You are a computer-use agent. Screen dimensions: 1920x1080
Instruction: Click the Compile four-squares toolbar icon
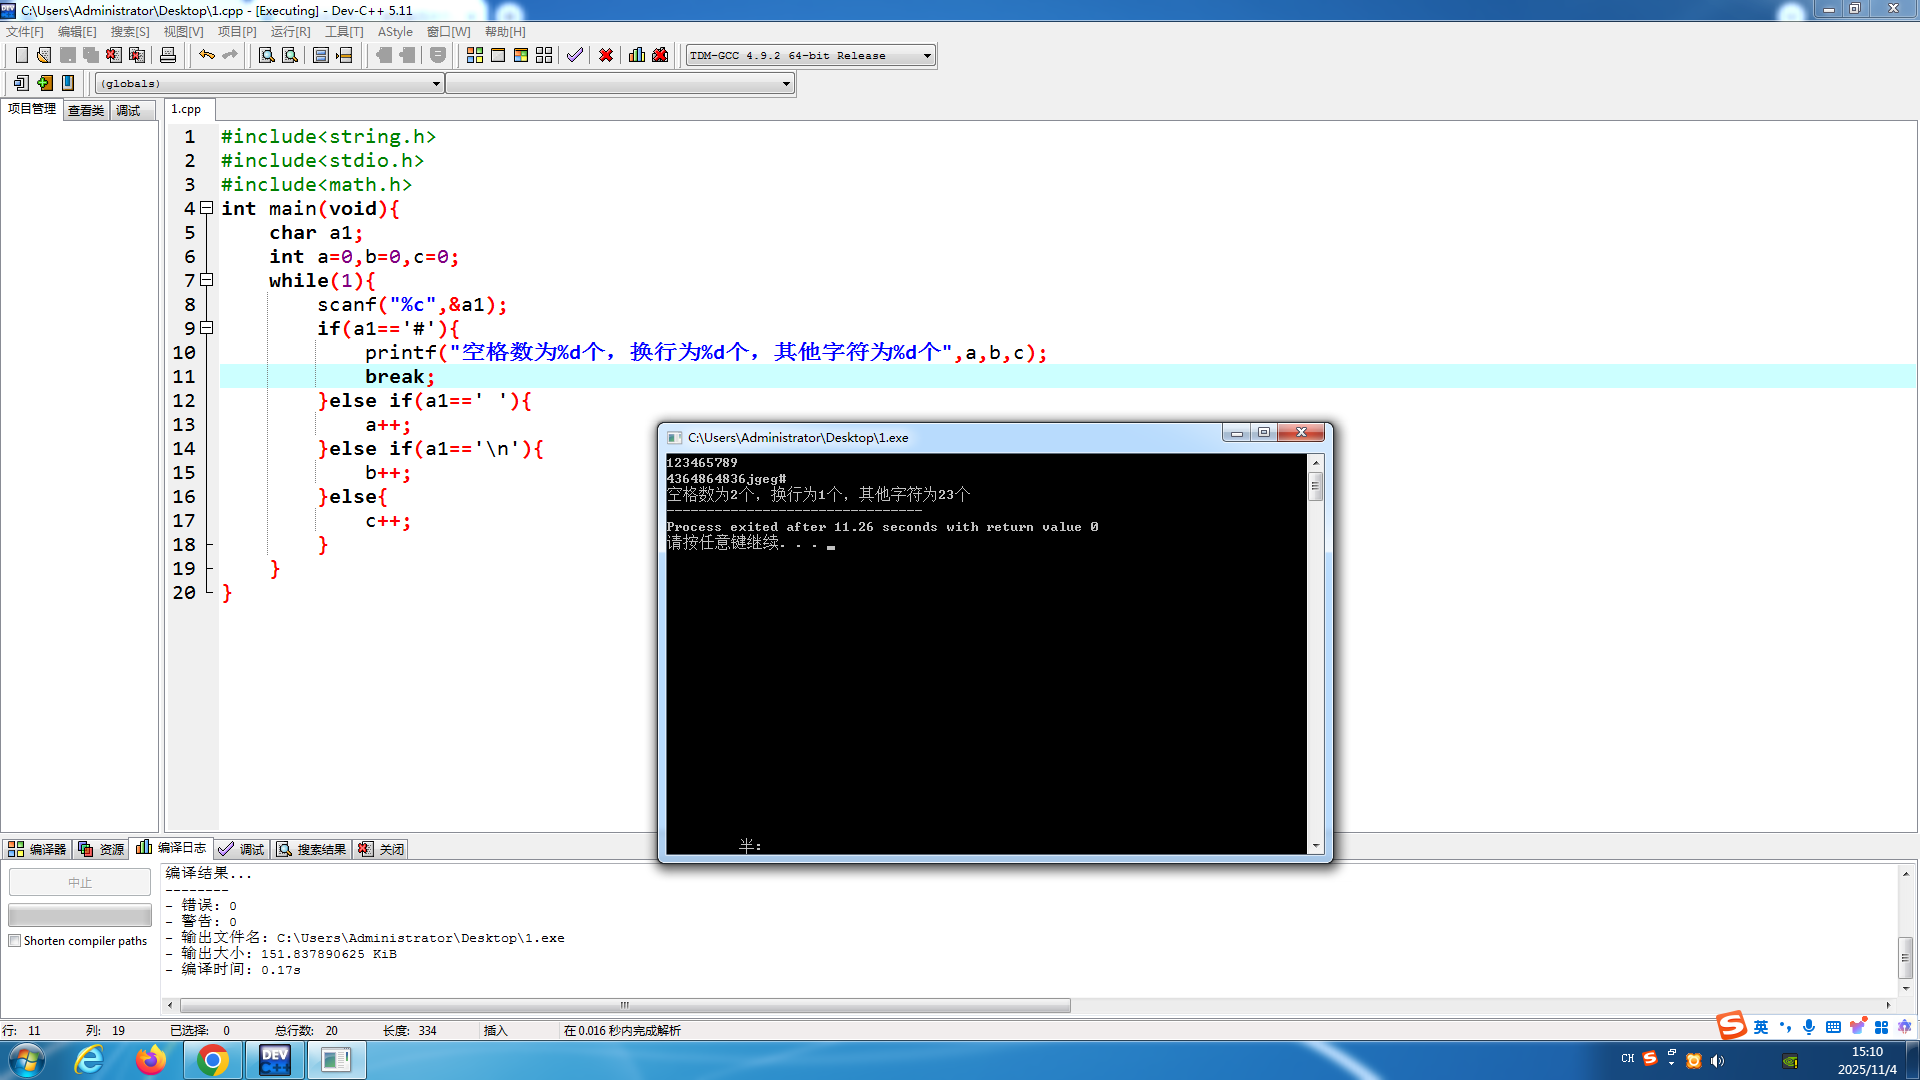tap(475, 55)
